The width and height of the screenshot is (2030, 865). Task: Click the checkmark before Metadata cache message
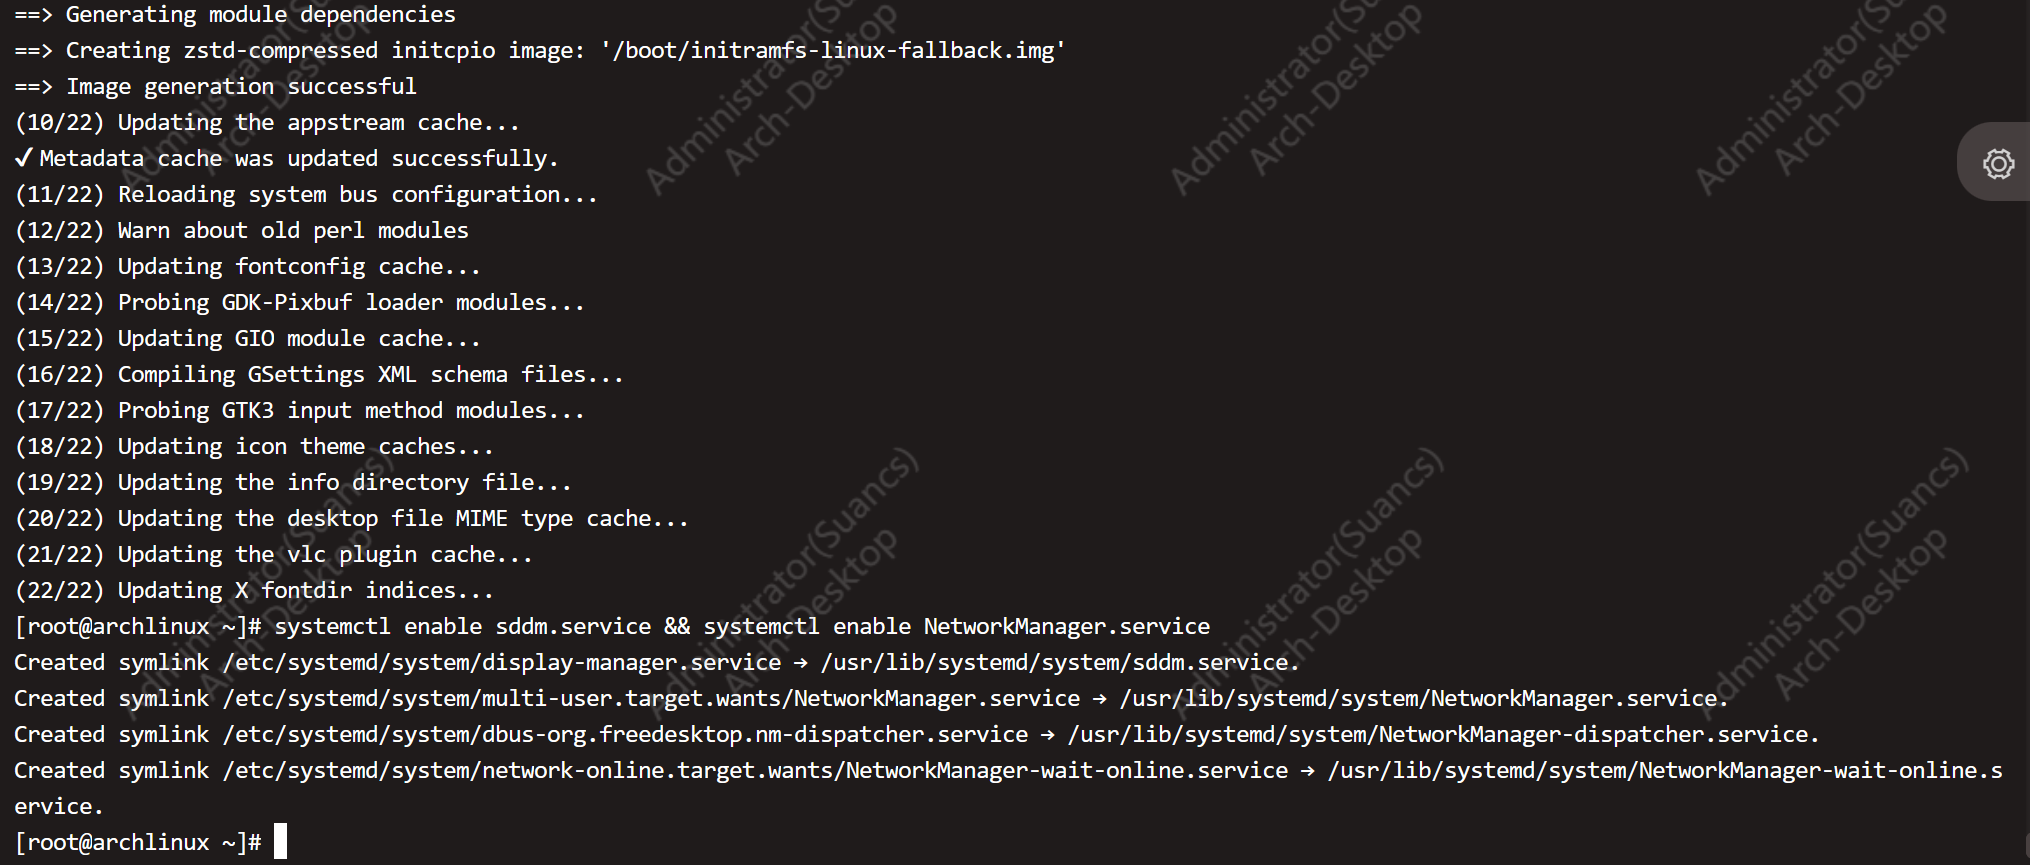[x=24, y=158]
